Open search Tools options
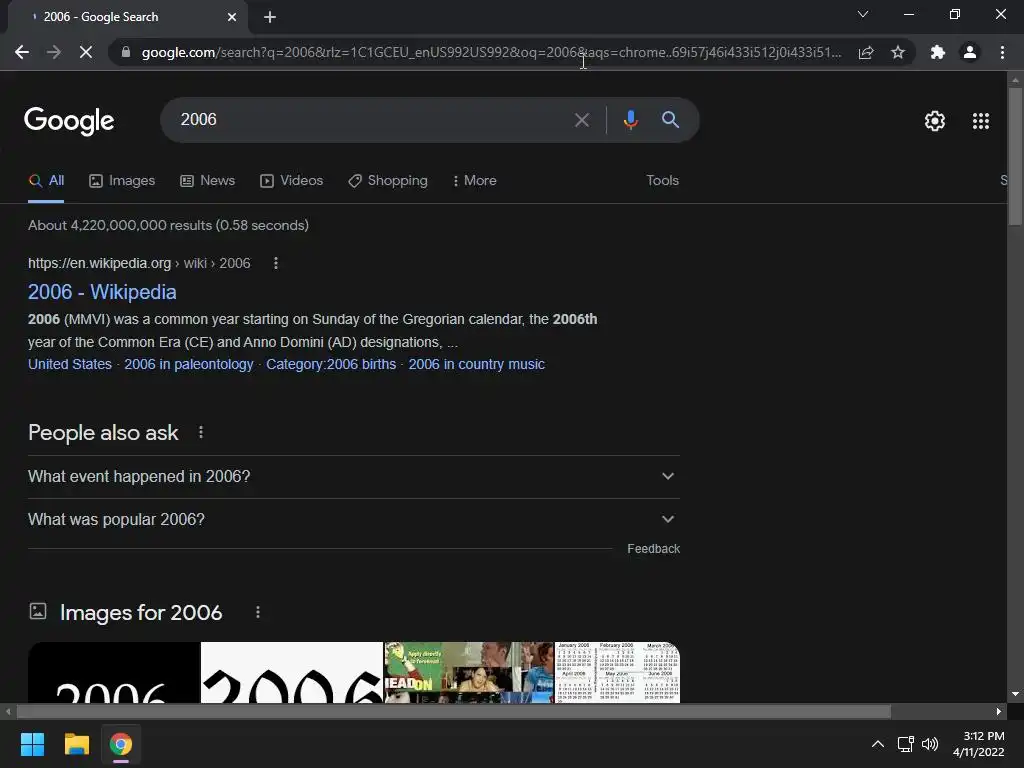Viewport: 1024px width, 768px height. tap(662, 181)
